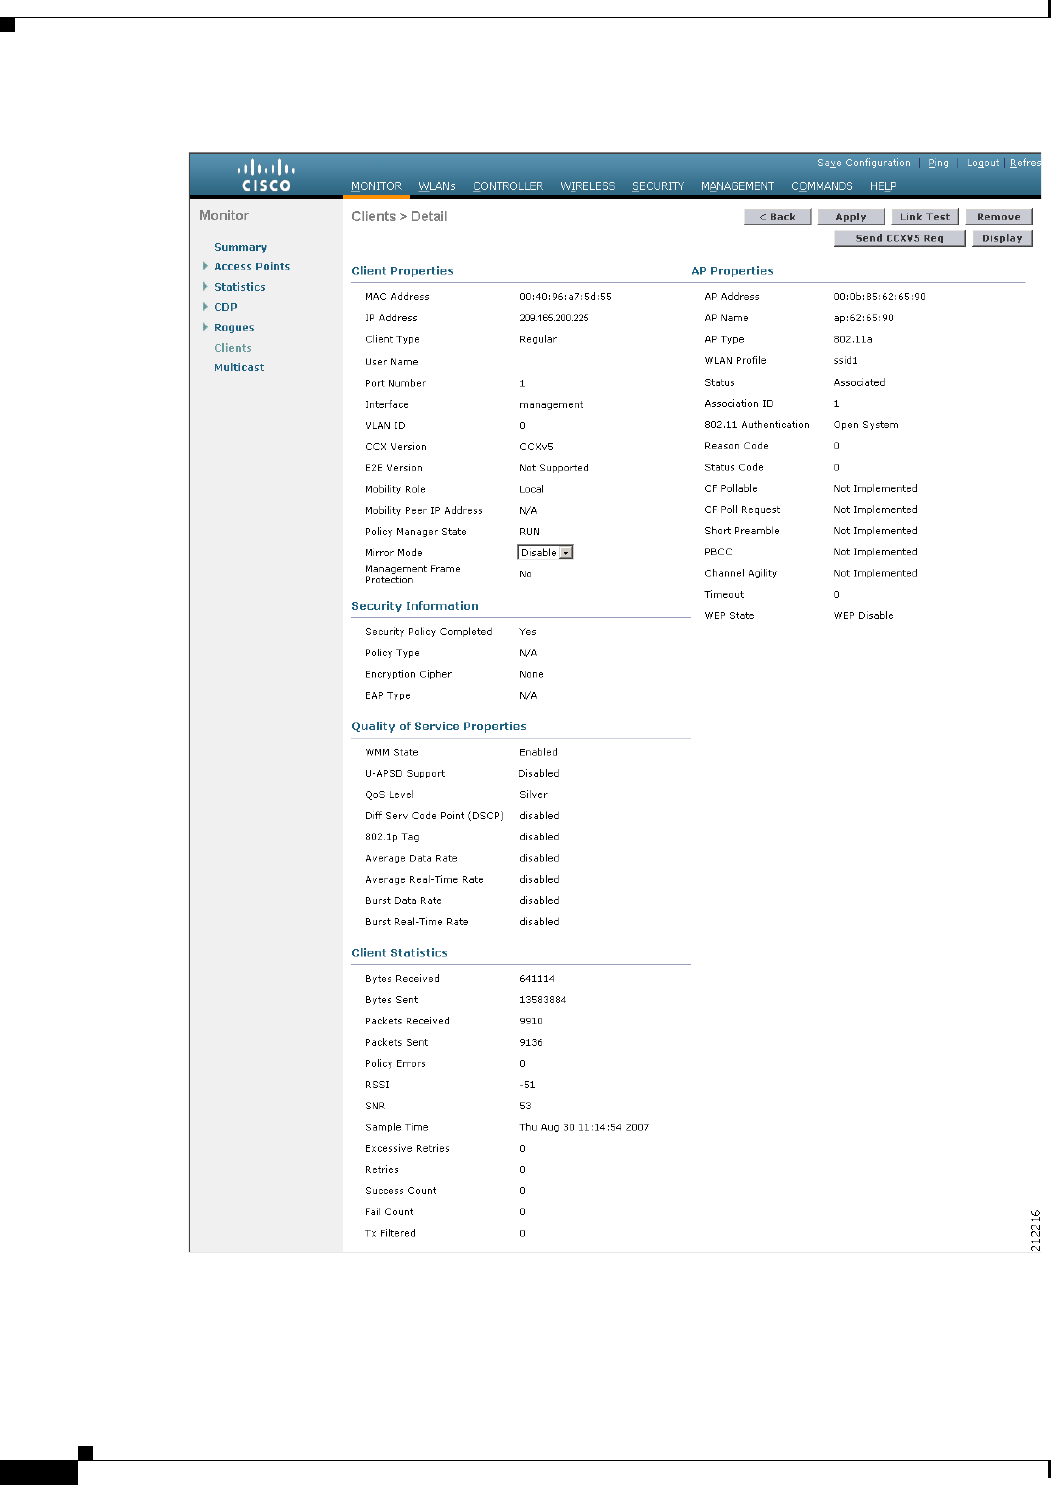This screenshot has height=1485, width=1051.
Task: Select the Sample Time Thu Aug 30 value
Action: coord(584,1128)
